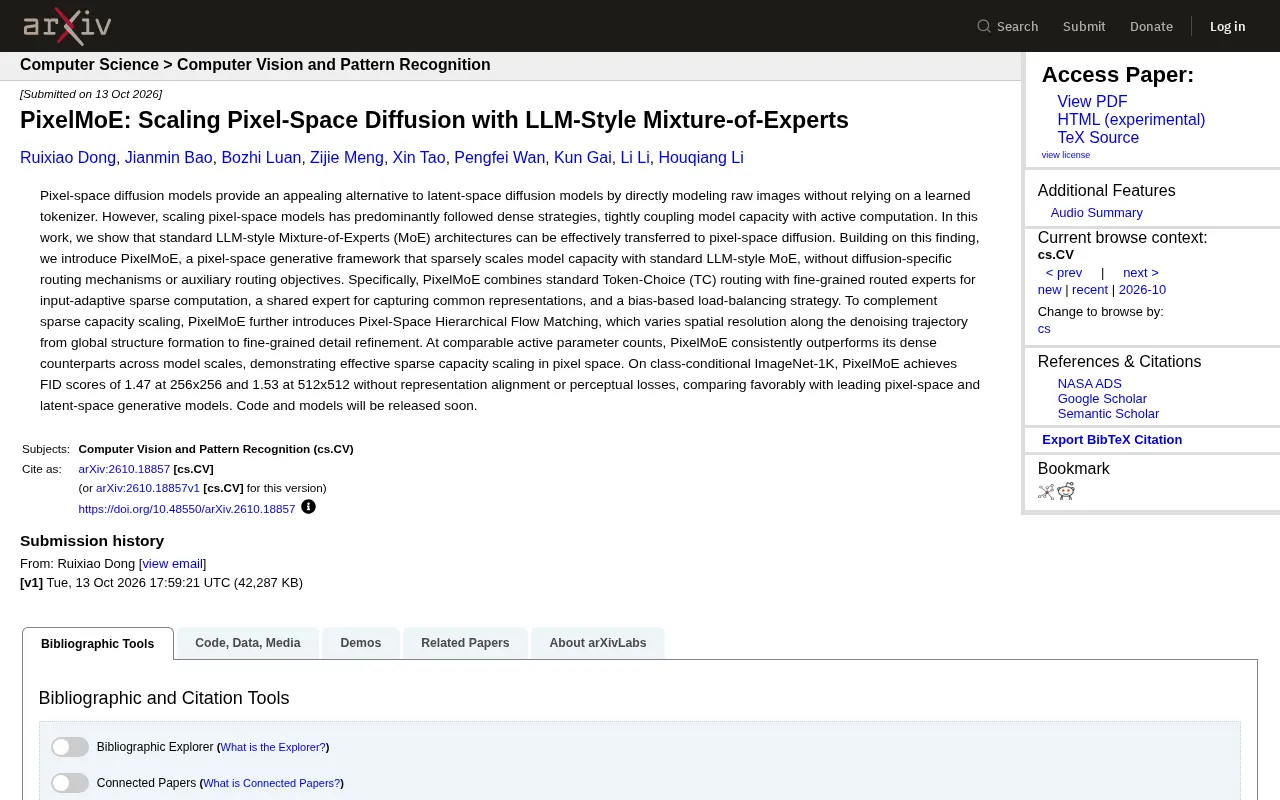Click What is Connected Papers? link
The image size is (1280, 800).
[x=272, y=783]
